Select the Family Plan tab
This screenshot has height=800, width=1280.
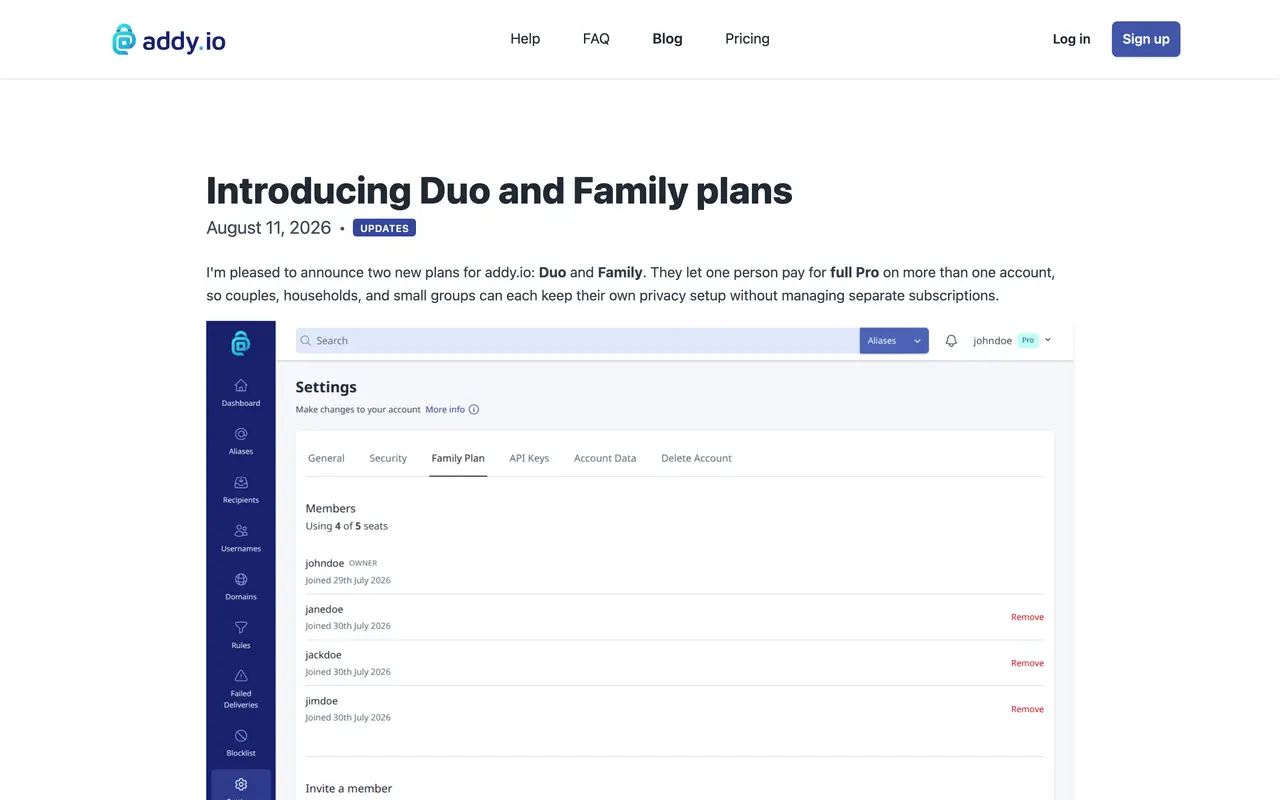(x=458, y=458)
